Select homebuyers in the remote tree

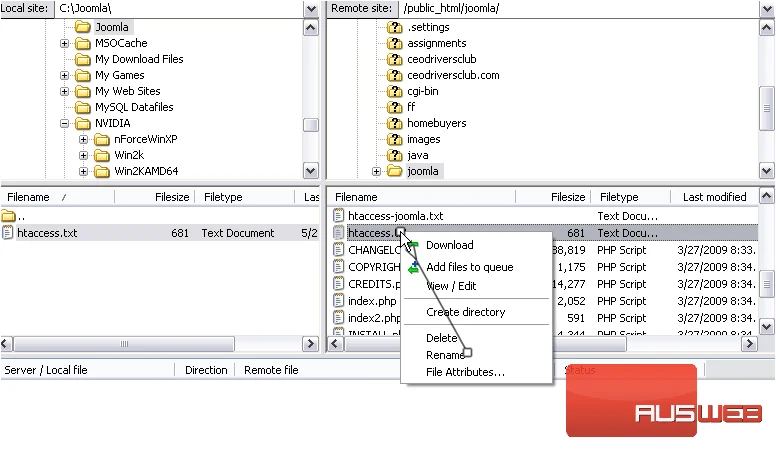click(436, 123)
